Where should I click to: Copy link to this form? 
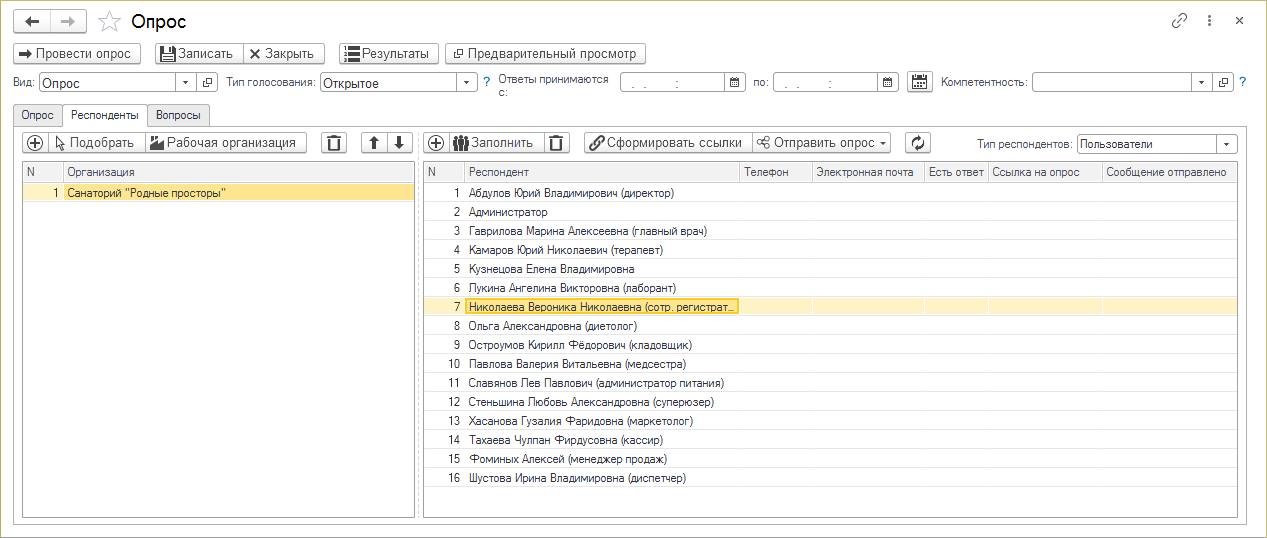tap(1180, 21)
